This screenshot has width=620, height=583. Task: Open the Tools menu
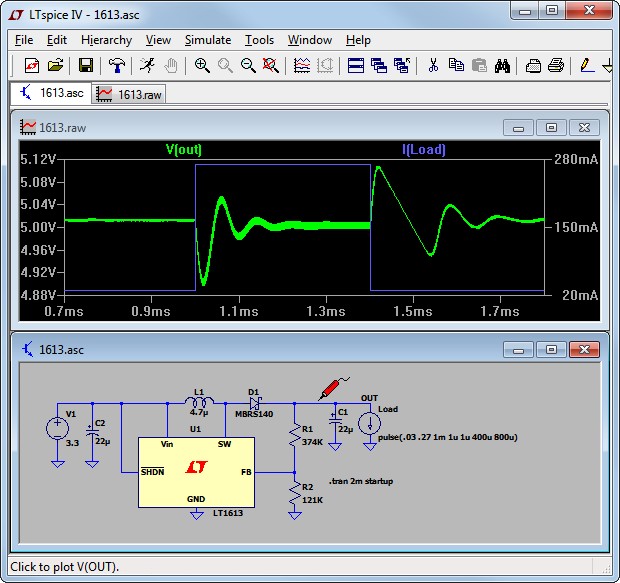pos(259,40)
